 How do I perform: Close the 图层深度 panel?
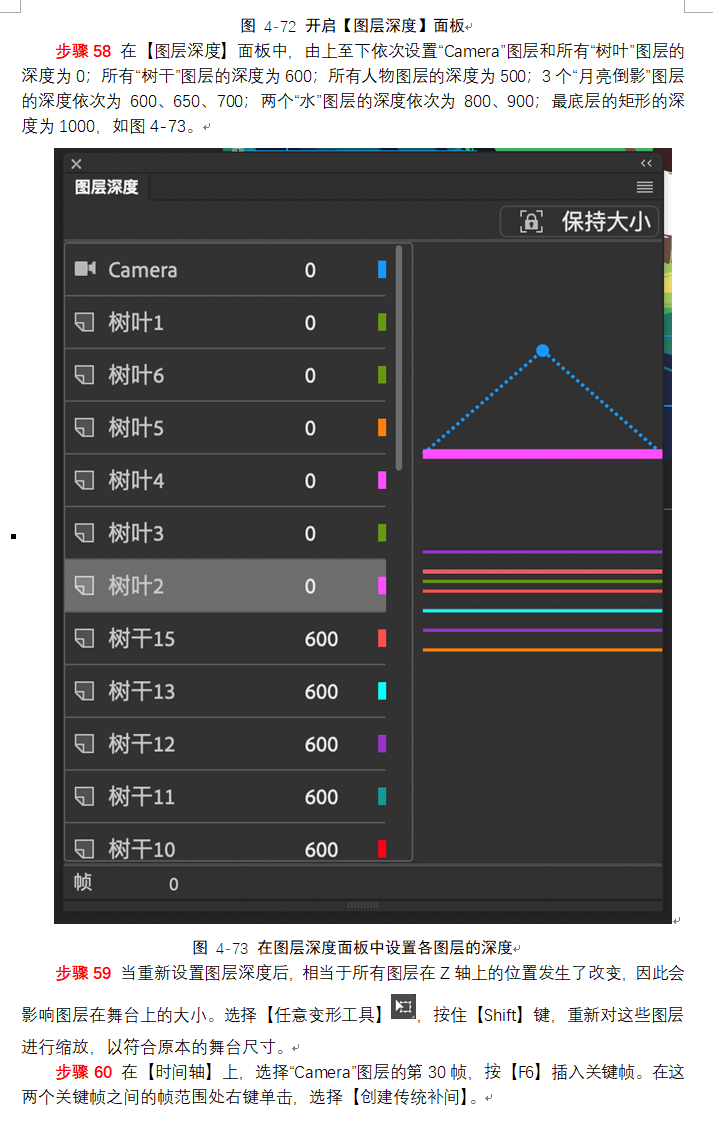(77, 164)
